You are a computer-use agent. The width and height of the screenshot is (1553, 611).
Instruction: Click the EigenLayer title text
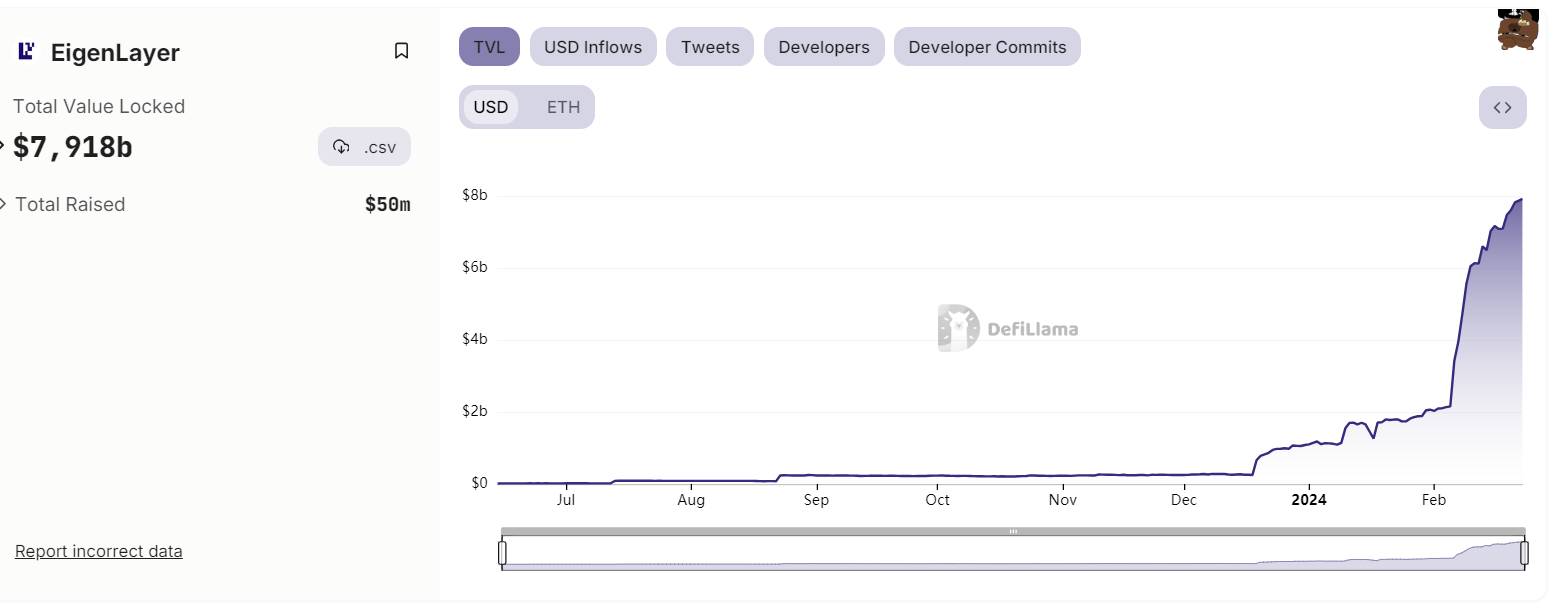tap(115, 52)
